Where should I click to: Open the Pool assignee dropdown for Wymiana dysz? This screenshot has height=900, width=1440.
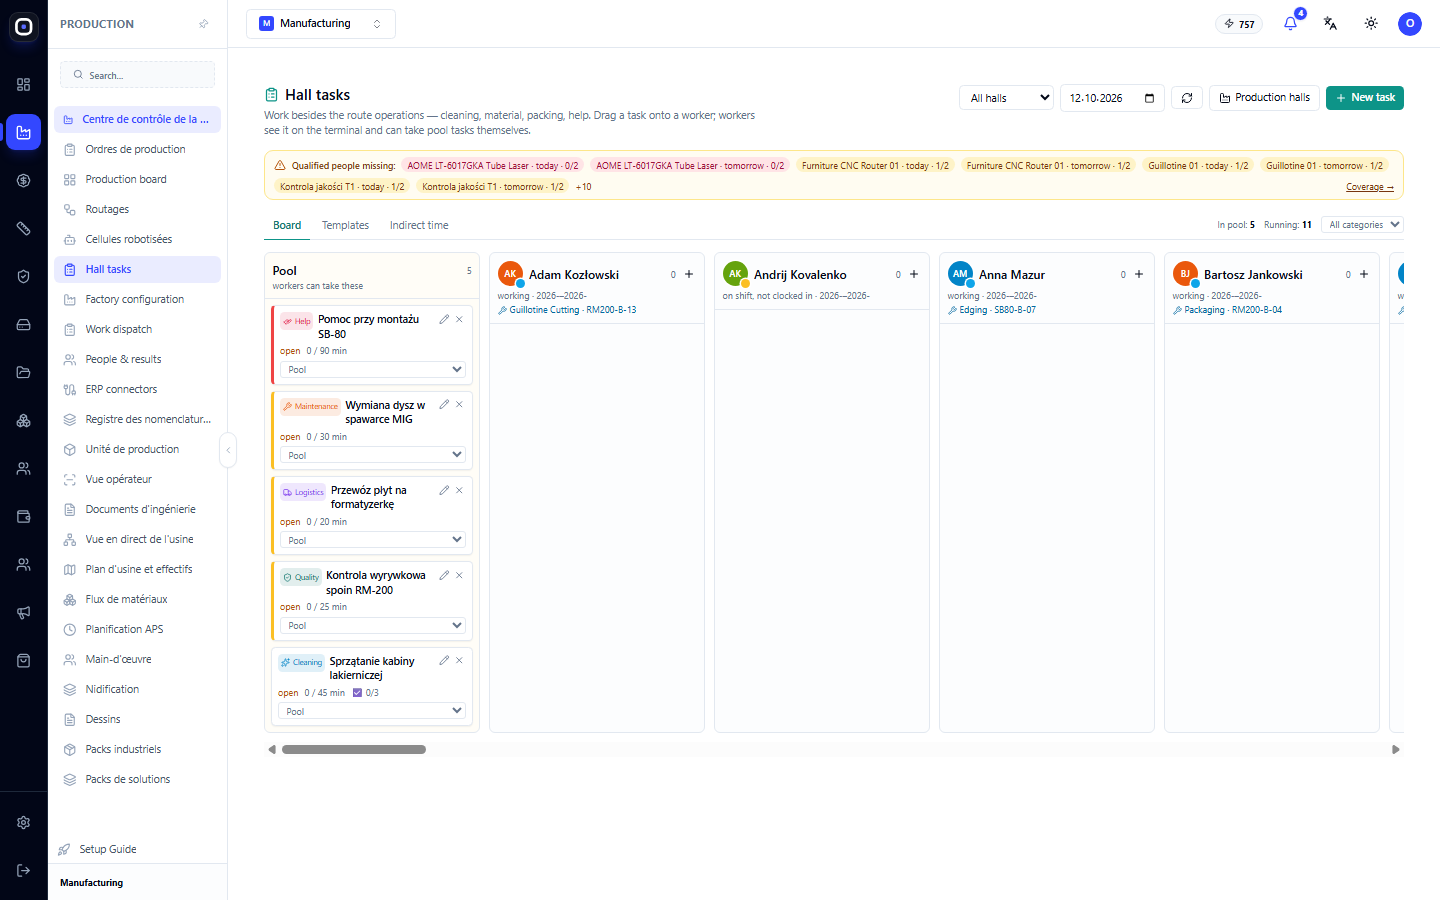[372, 455]
